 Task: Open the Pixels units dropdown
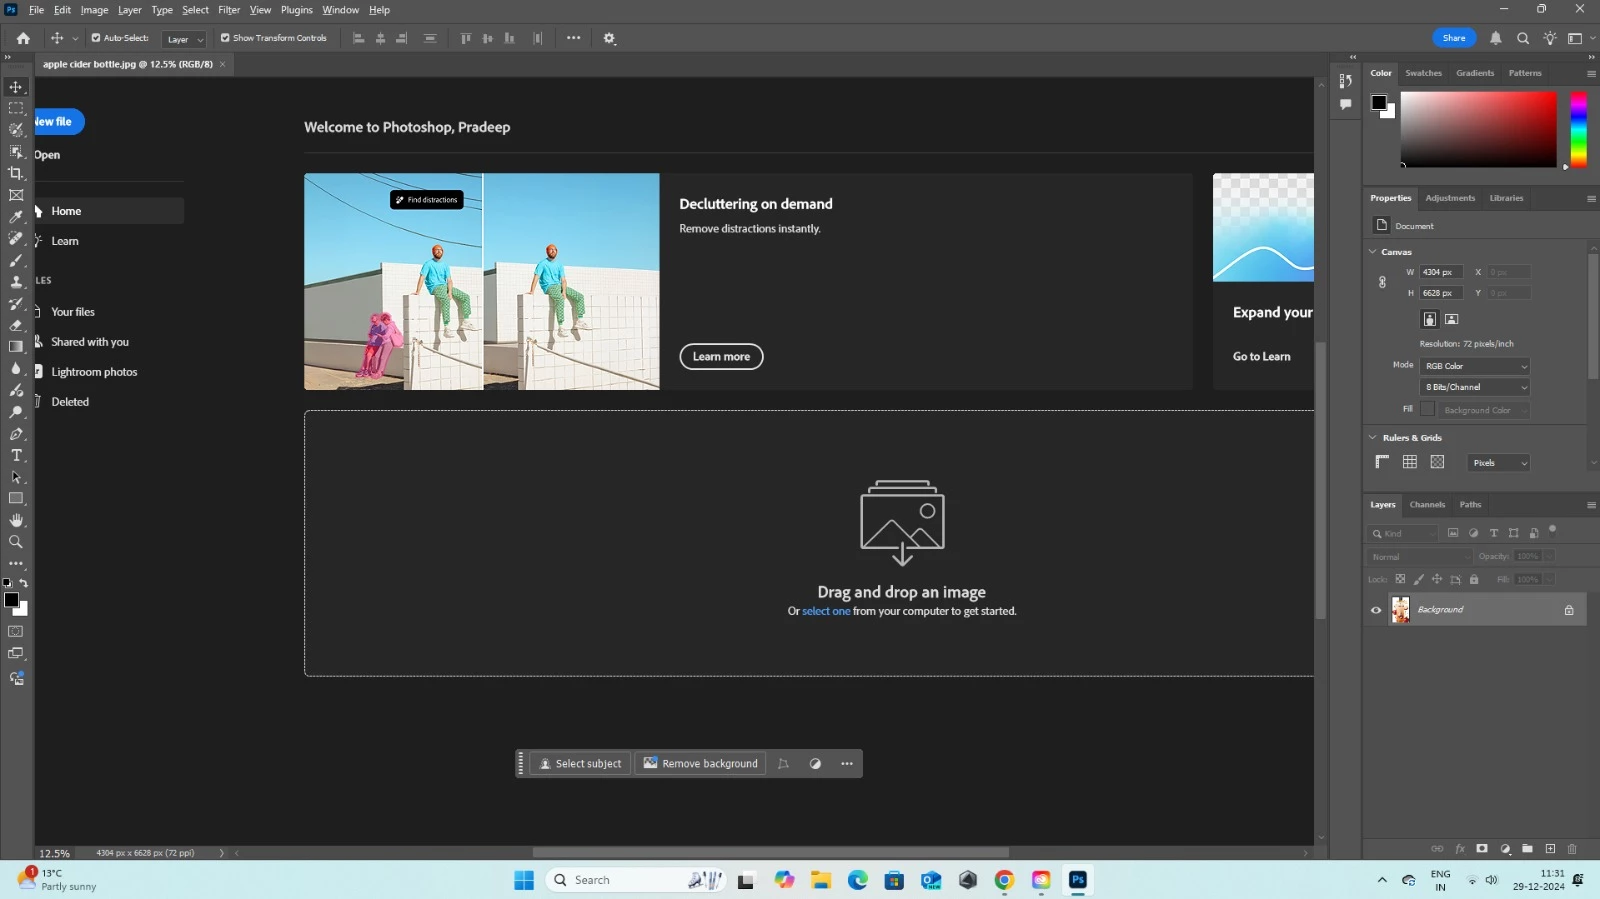tap(1498, 463)
